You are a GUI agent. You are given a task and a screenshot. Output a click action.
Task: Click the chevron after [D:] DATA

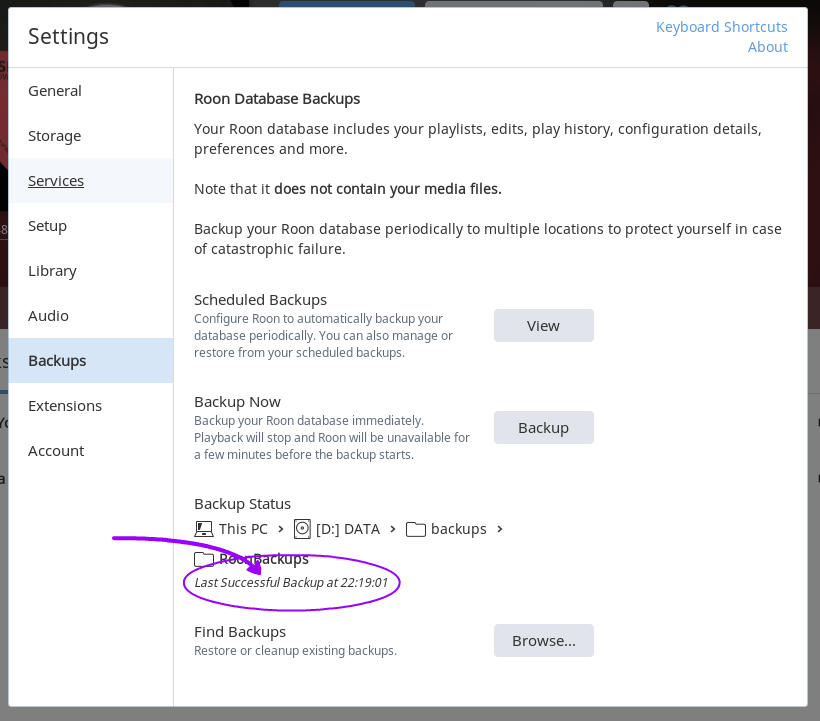pyautogui.click(x=393, y=529)
